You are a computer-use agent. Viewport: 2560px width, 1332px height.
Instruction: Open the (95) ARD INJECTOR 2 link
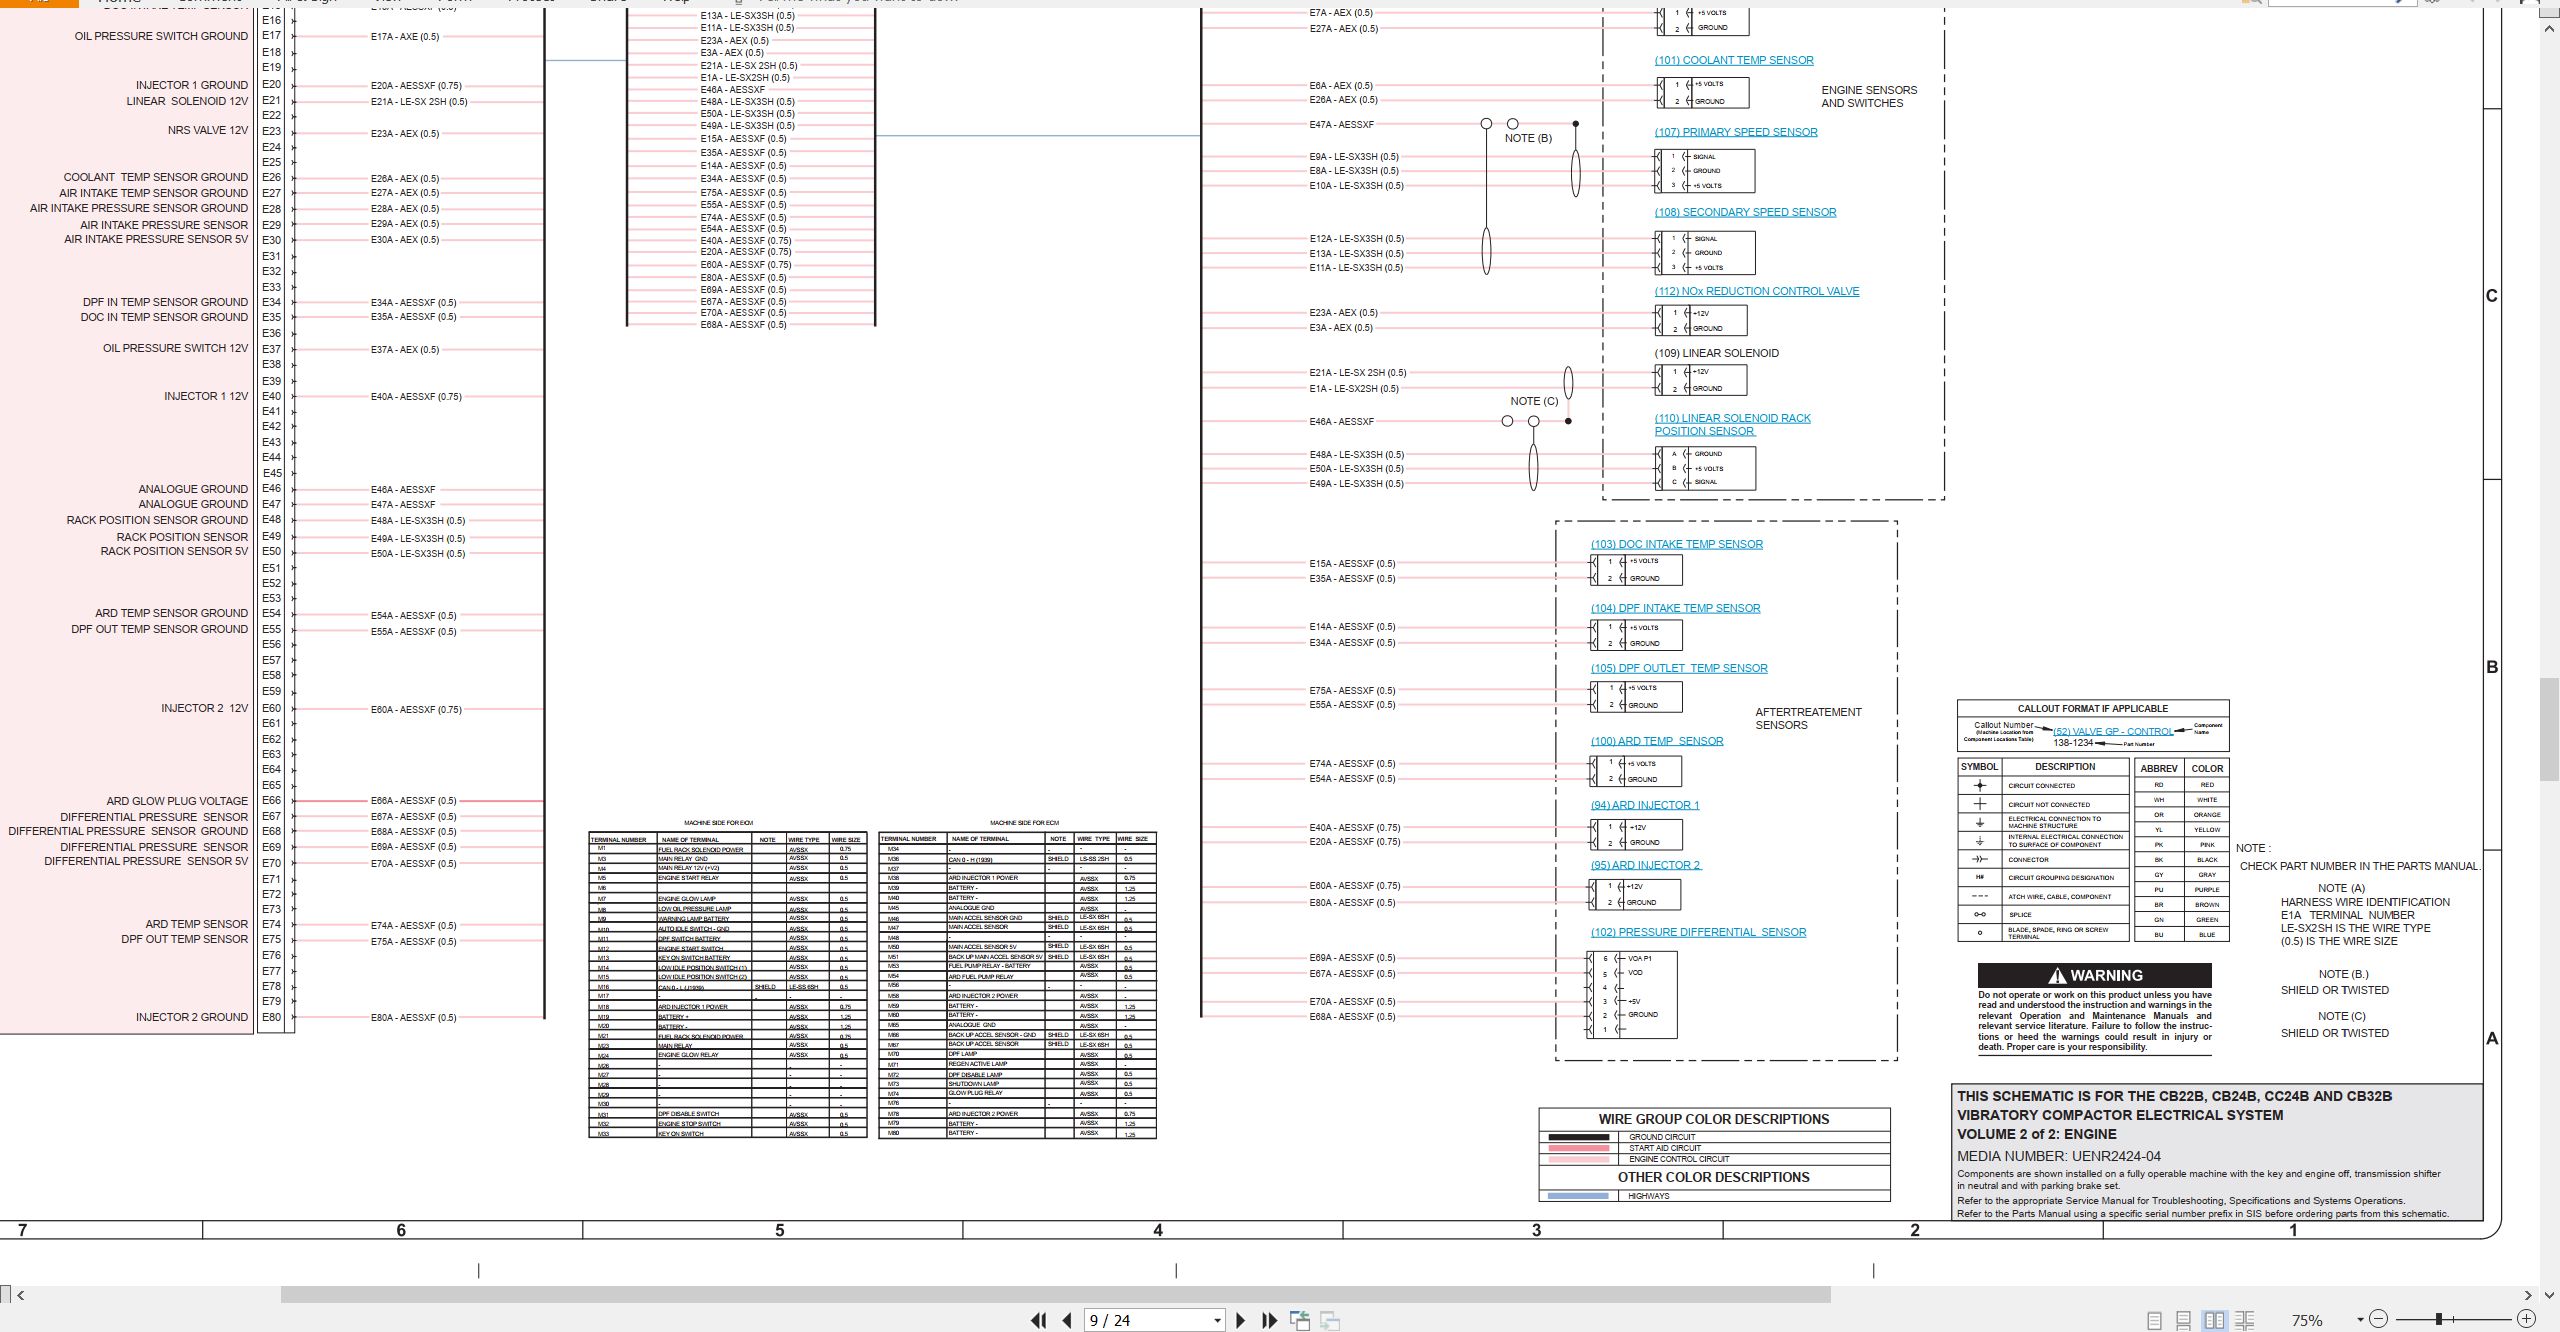click(x=1646, y=865)
